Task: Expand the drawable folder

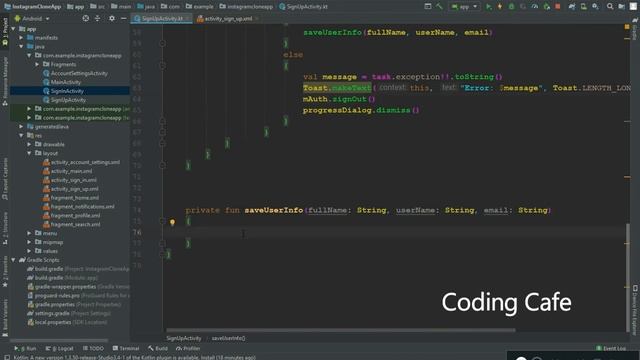Action: (29, 144)
